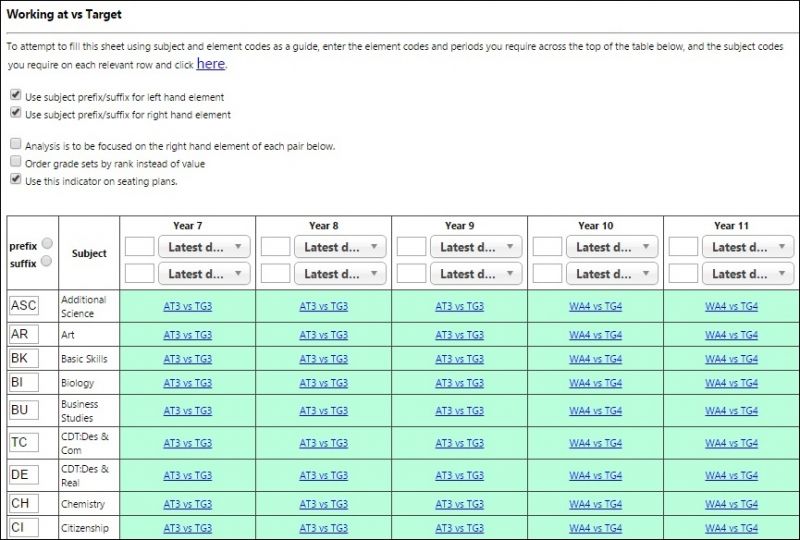Click the DE subject code field
This screenshot has height=540, width=800.
tap(24, 475)
